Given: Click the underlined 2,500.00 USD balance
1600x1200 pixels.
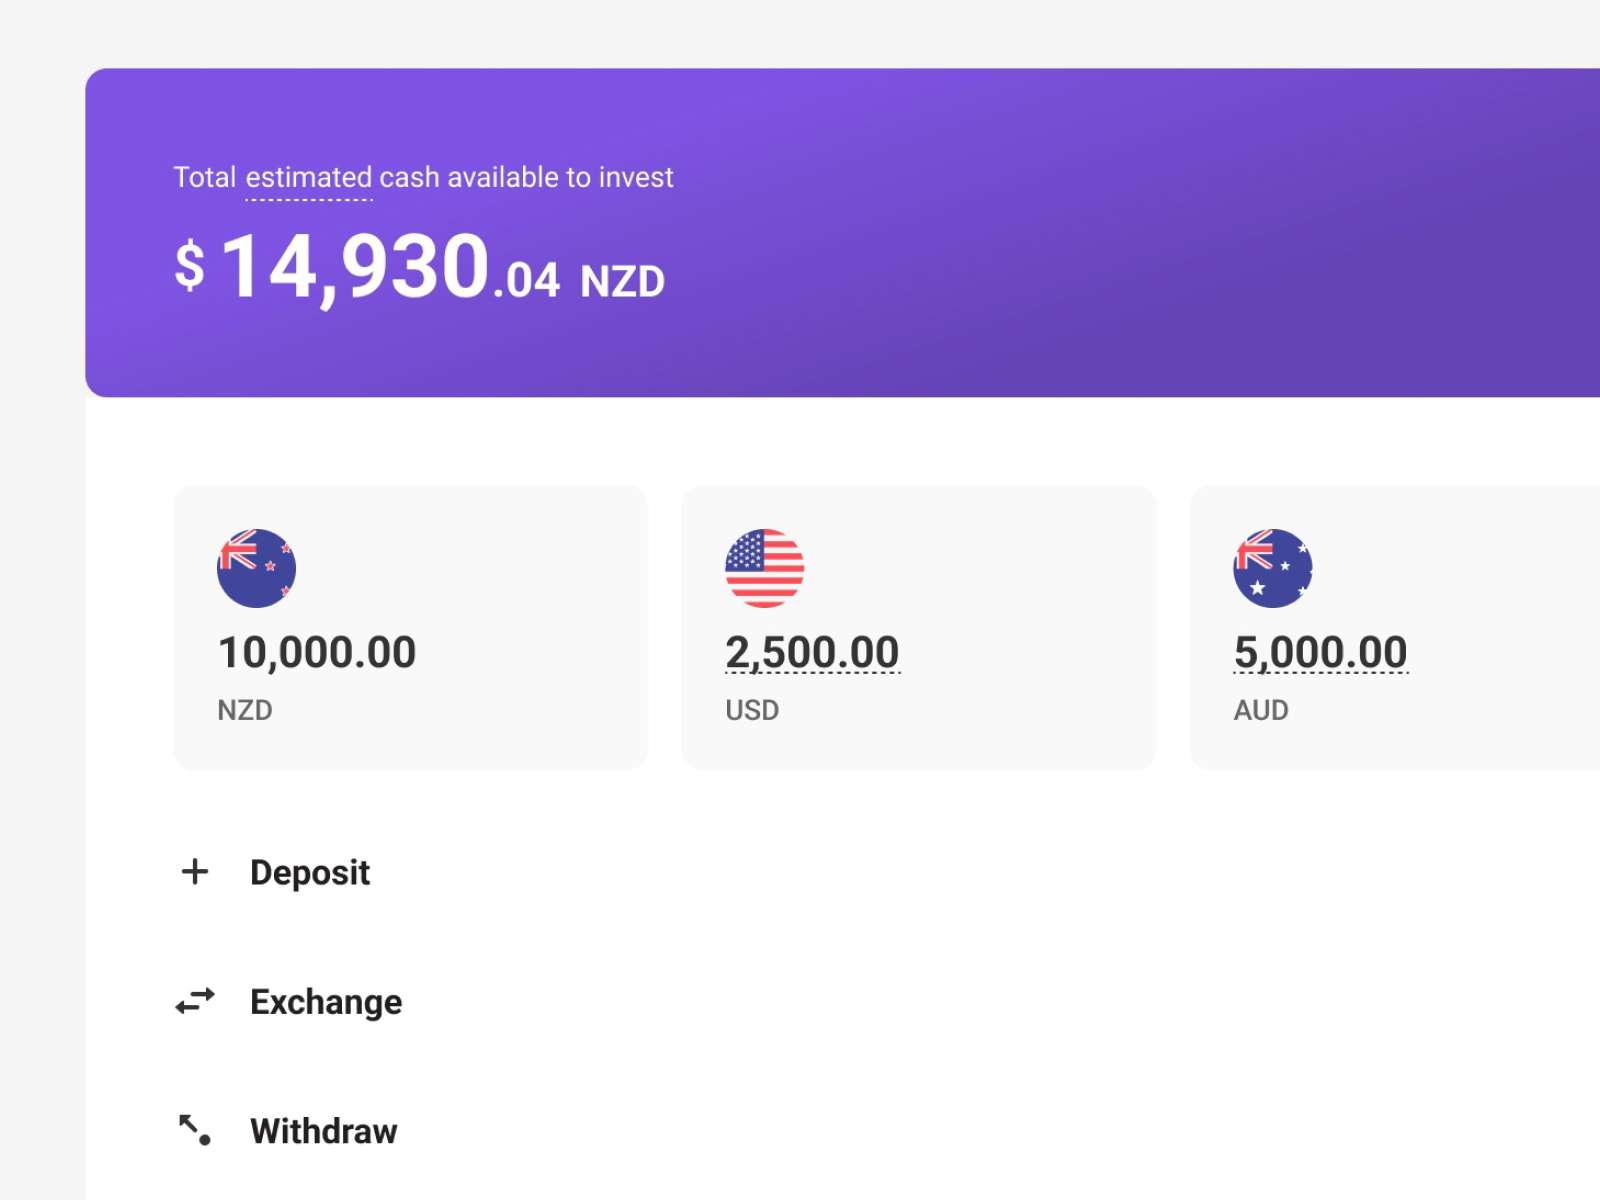Looking at the screenshot, I should 812,653.
